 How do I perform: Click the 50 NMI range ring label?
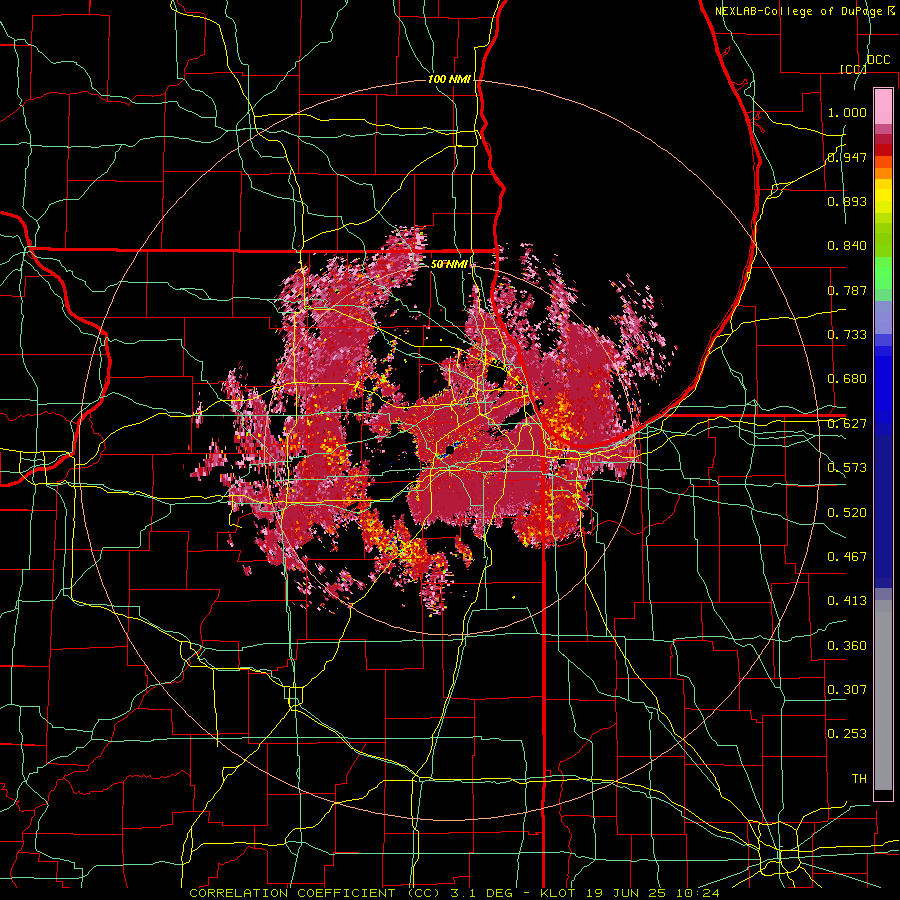tap(449, 264)
